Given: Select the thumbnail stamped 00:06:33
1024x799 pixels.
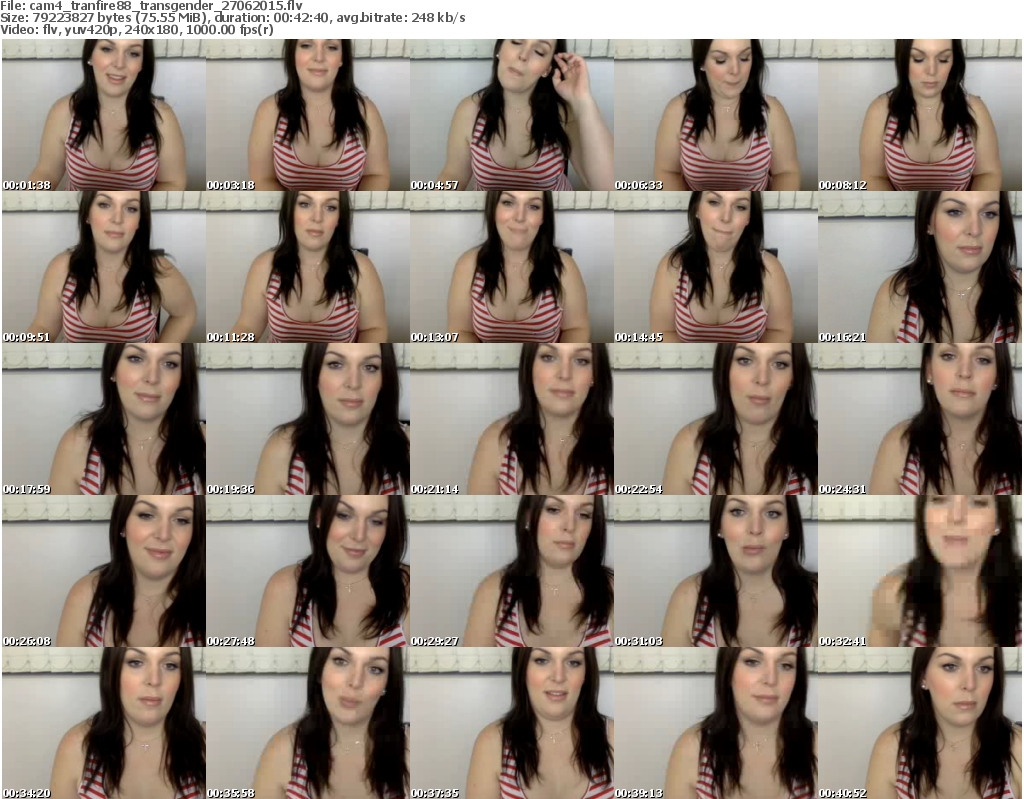Looking at the screenshot, I should tap(716, 115).
